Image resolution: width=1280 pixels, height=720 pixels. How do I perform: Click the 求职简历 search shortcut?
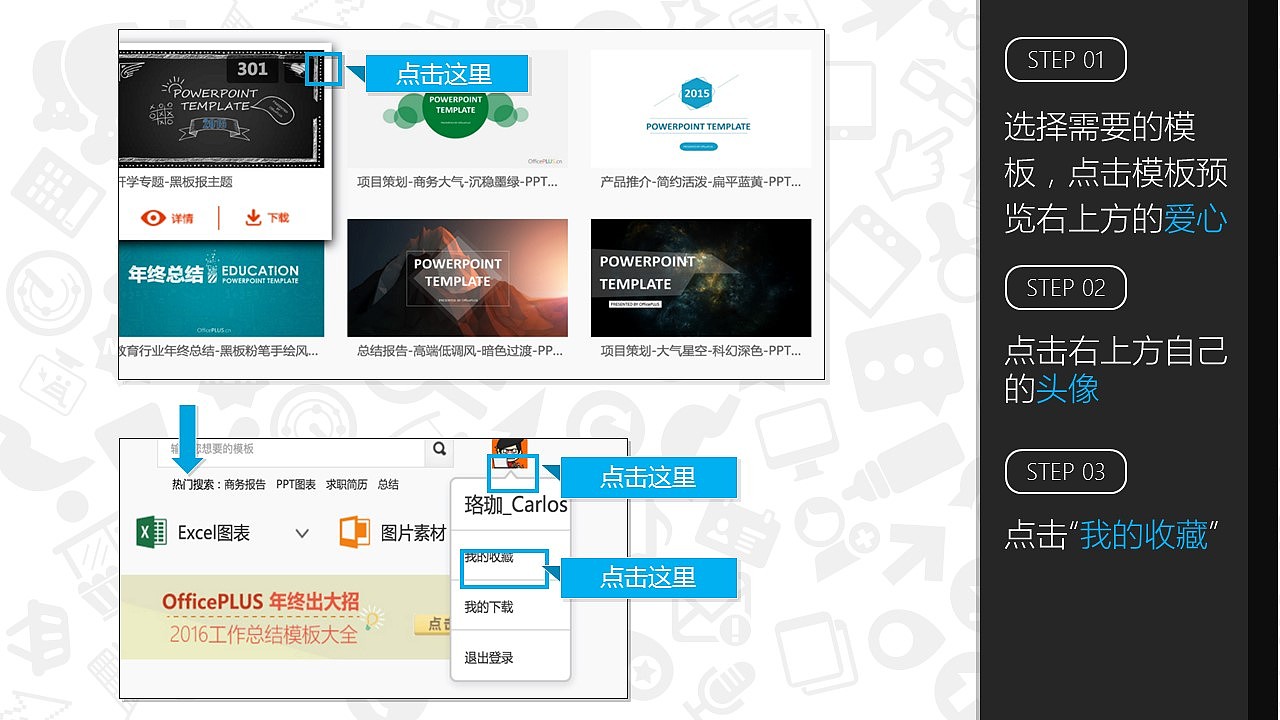(348, 485)
